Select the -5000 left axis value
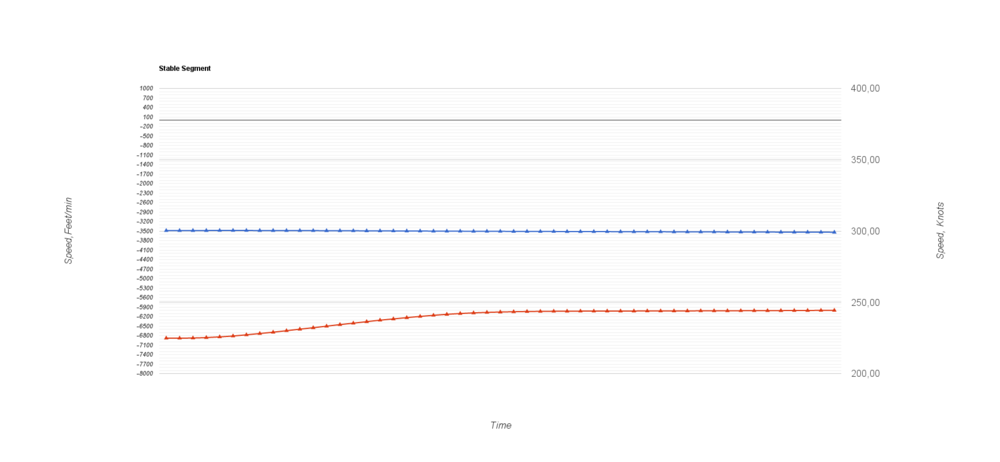This screenshot has width=1000, height=462. (x=145, y=278)
